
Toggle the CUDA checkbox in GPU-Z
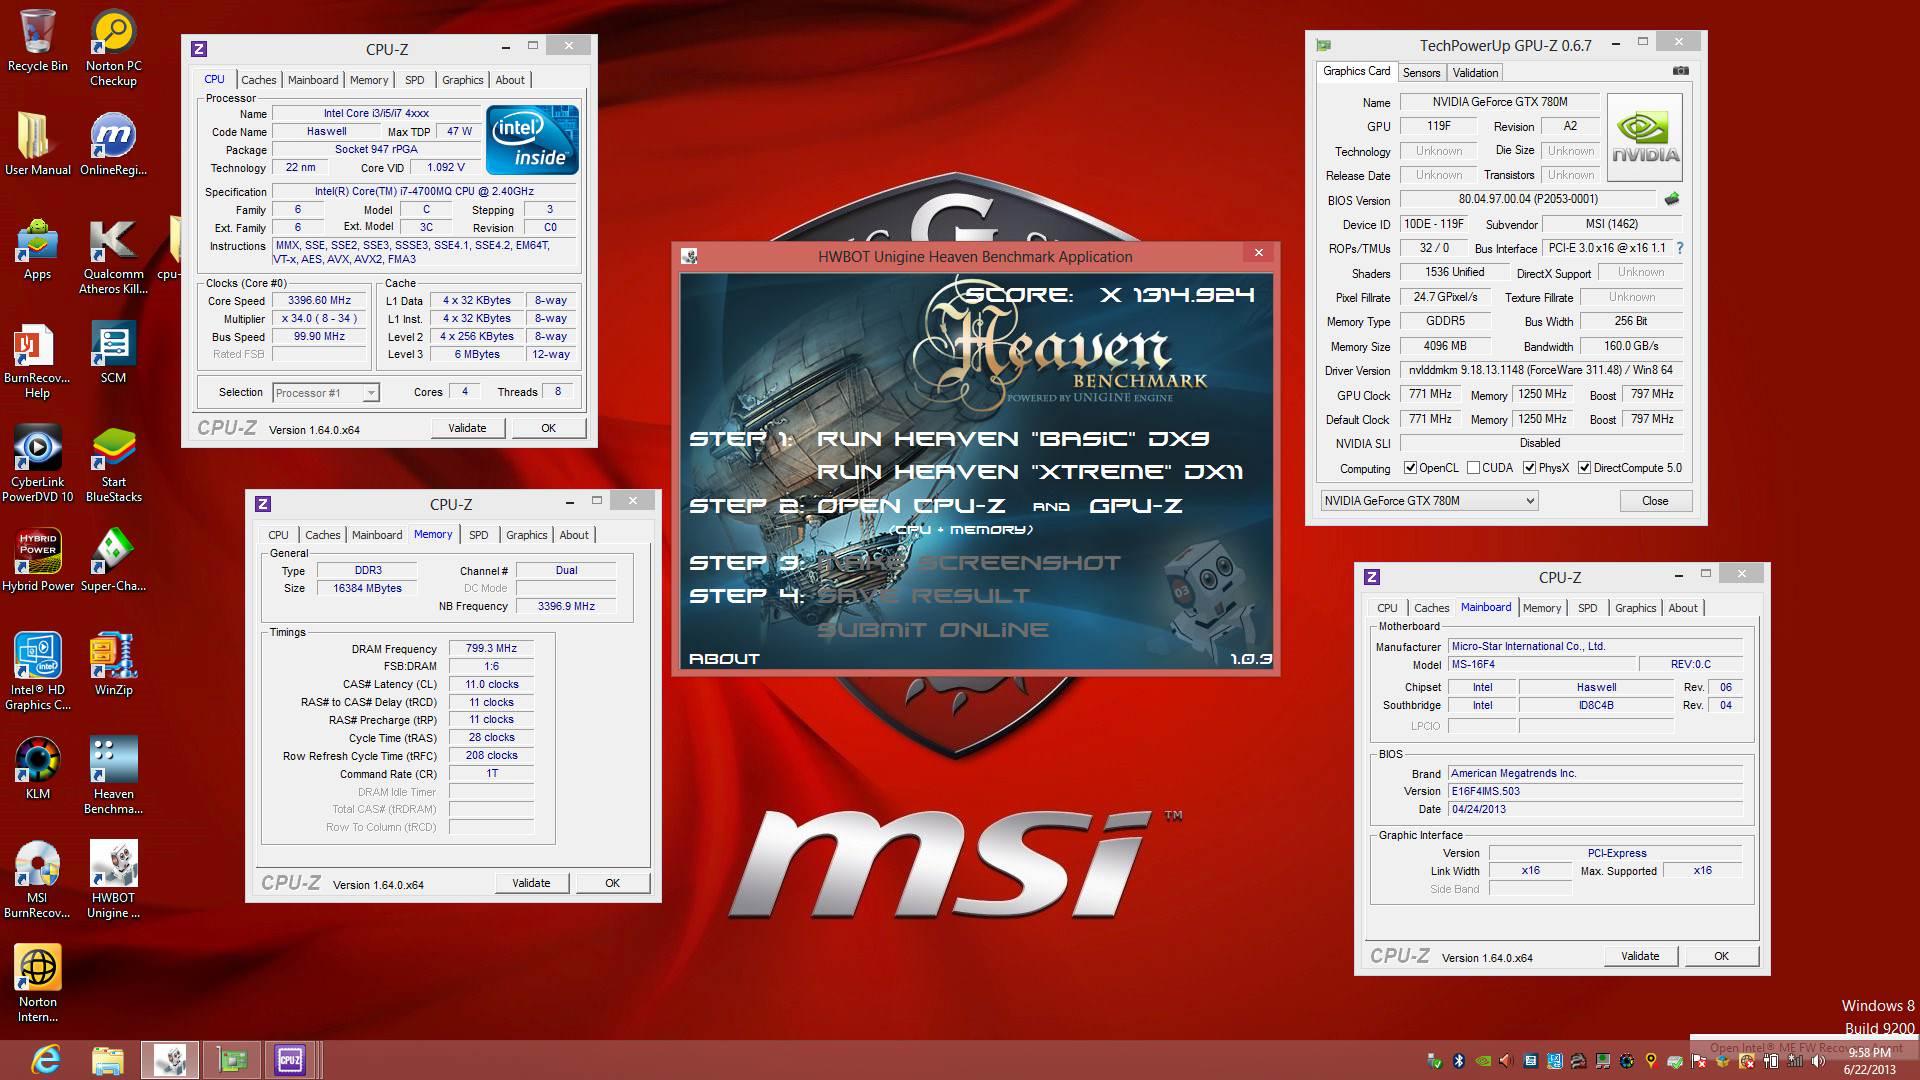pyautogui.click(x=1473, y=468)
